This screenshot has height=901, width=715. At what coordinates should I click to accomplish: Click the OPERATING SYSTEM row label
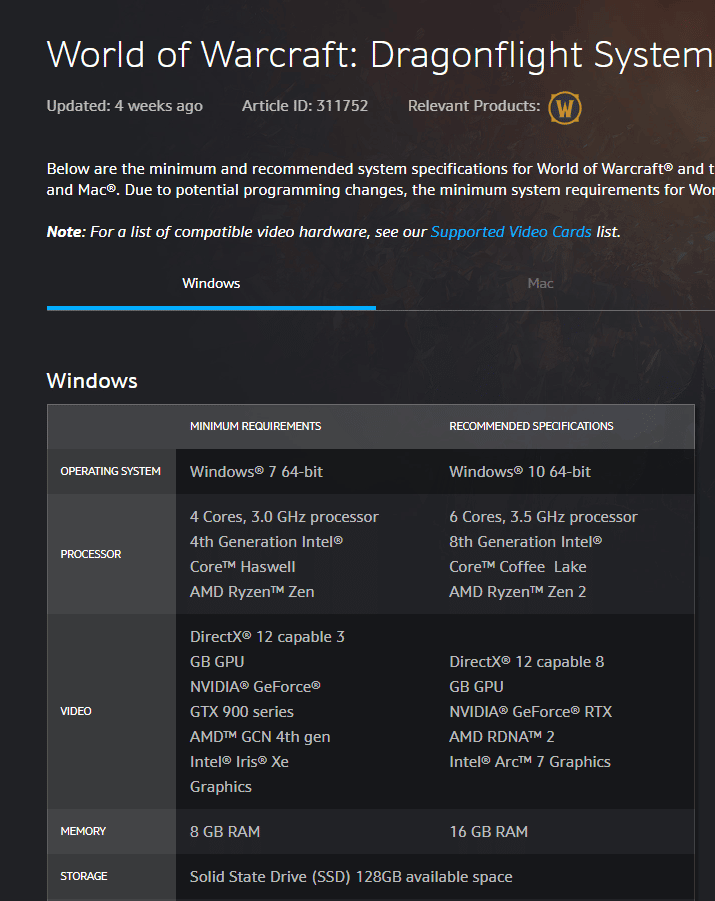tap(110, 471)
